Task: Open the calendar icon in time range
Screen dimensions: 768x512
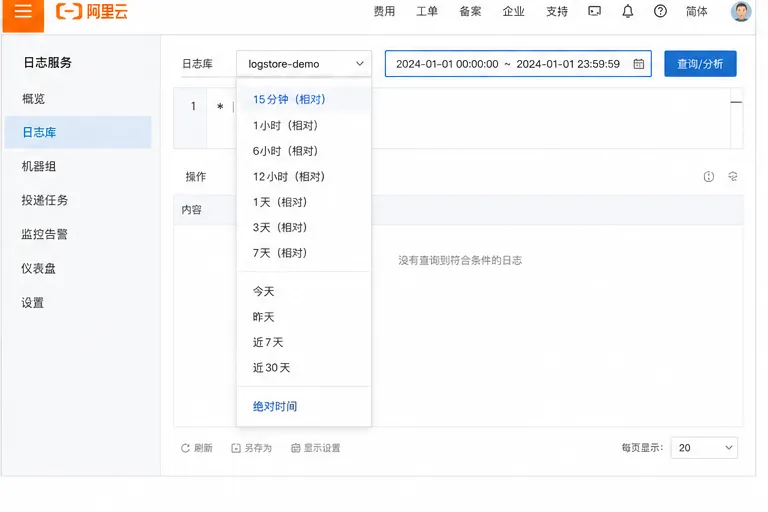Action: click(x=639, y=64)
